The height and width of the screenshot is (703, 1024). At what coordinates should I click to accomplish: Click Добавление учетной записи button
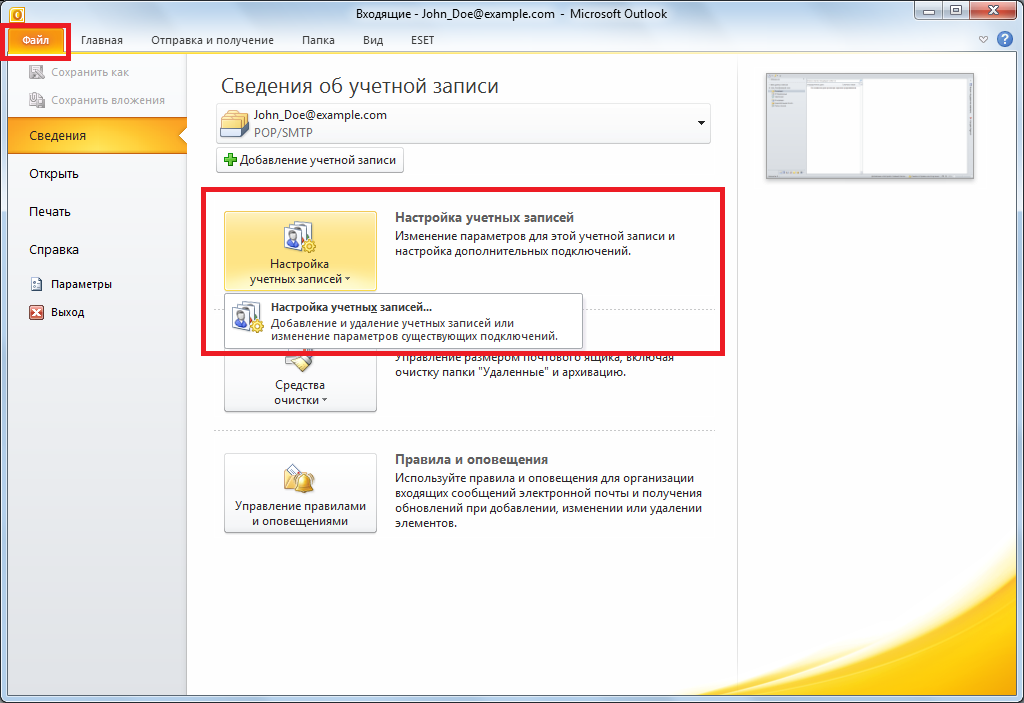tap(310, 160)
